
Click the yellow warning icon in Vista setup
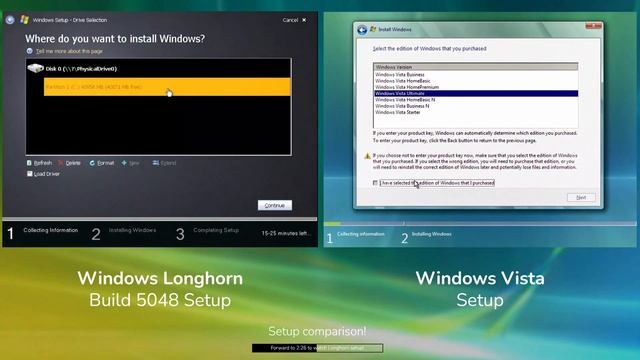click(x=367, y=156)
